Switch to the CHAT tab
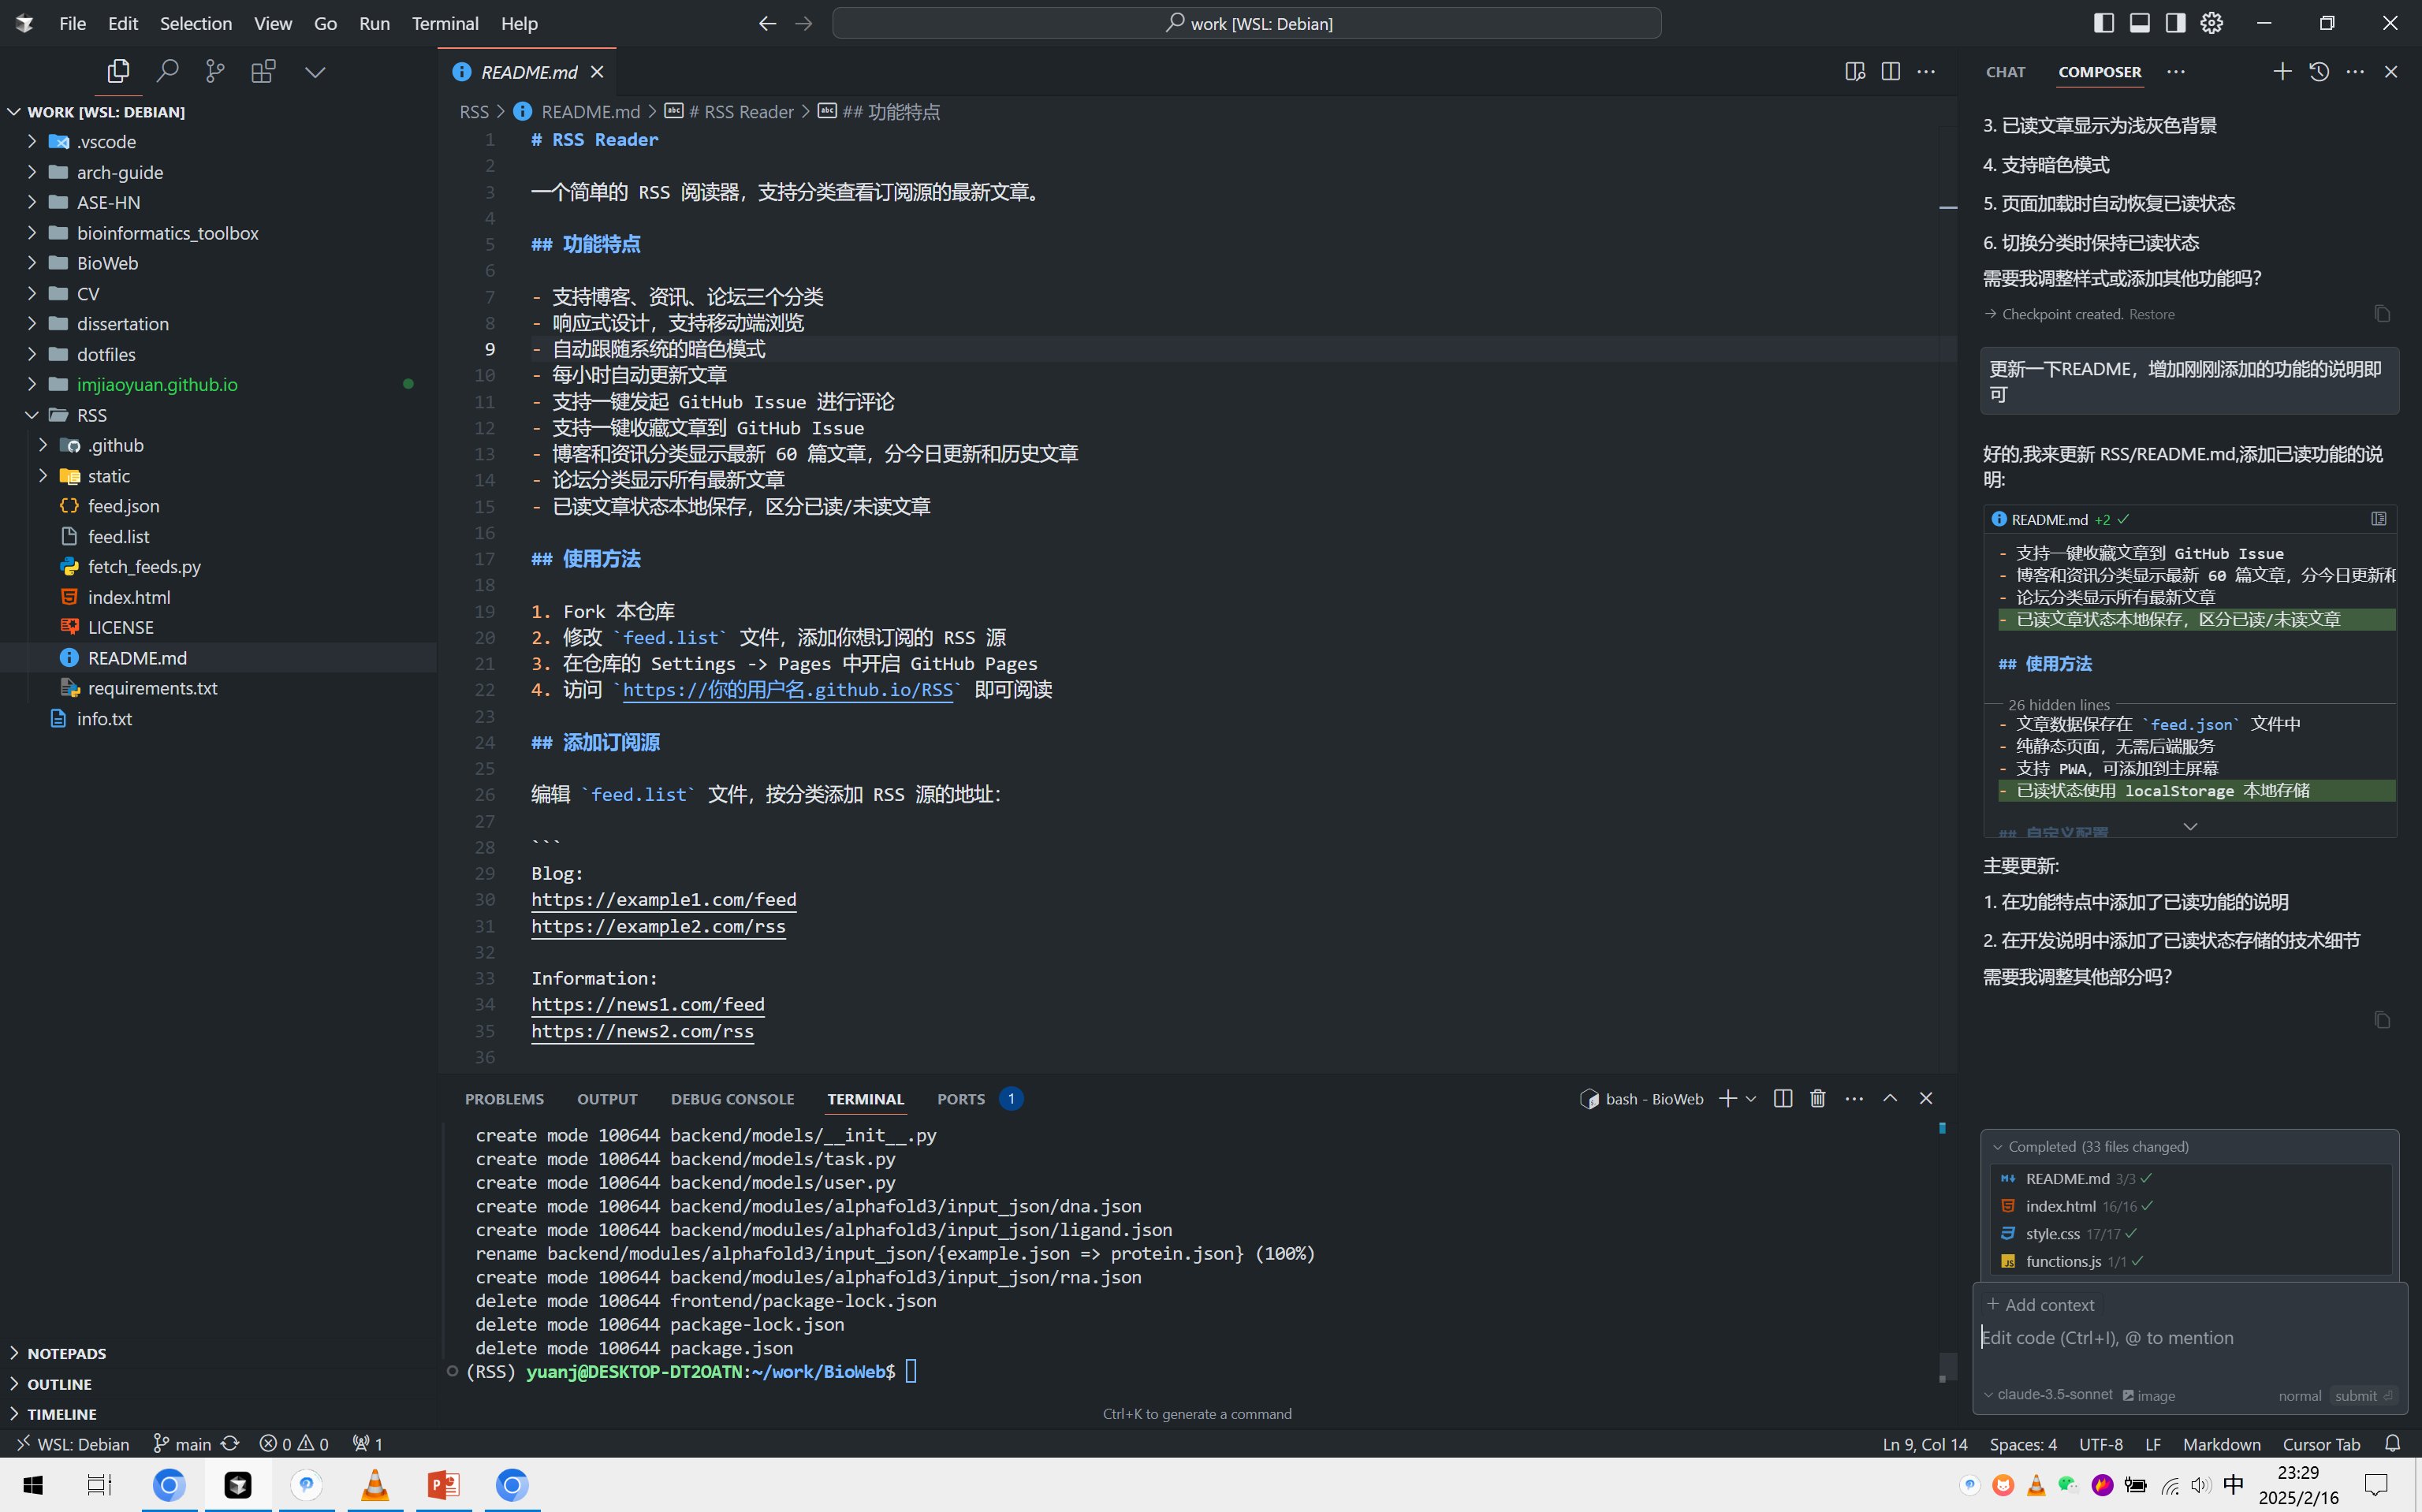The width and height of the screenshot is (2422, 1512). (x=2005, y=72)
